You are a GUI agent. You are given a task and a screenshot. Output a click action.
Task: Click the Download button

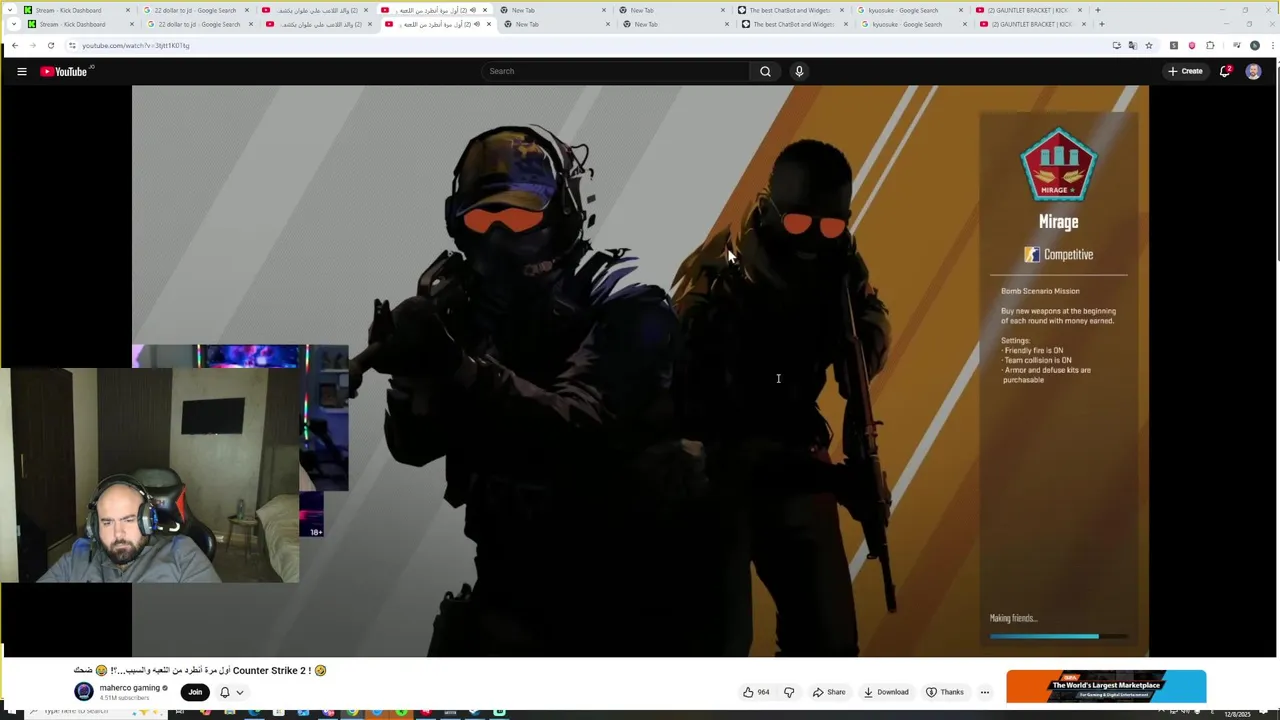(886, 692)
